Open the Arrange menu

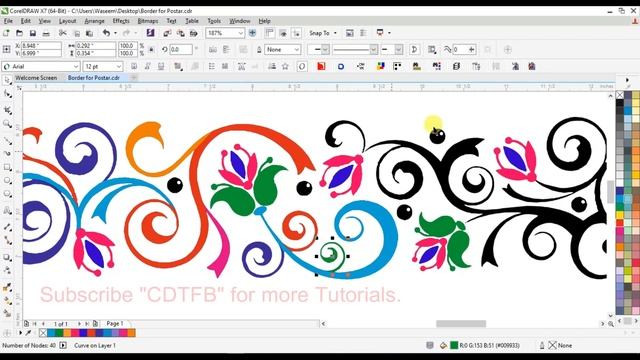94,21
